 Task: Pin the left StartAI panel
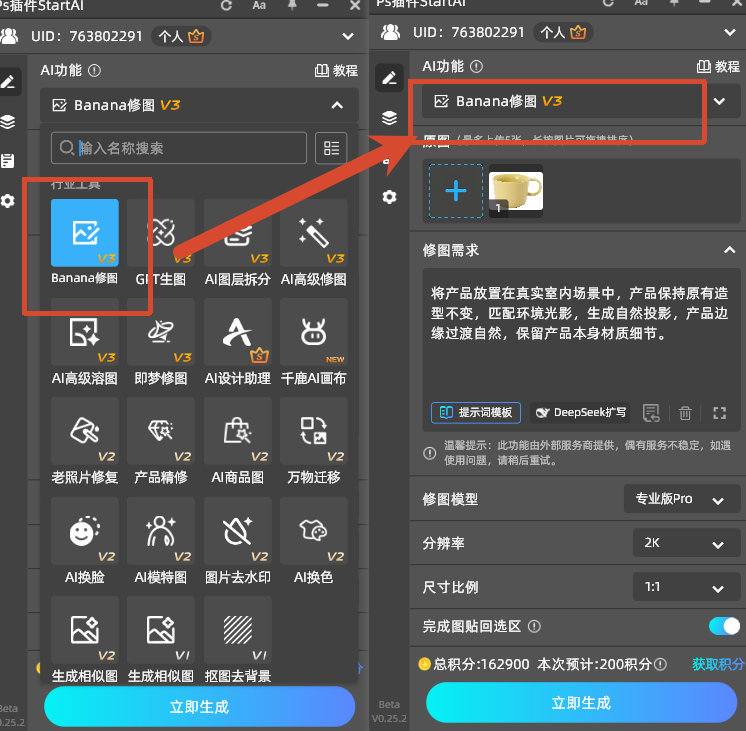pos(292,5)
